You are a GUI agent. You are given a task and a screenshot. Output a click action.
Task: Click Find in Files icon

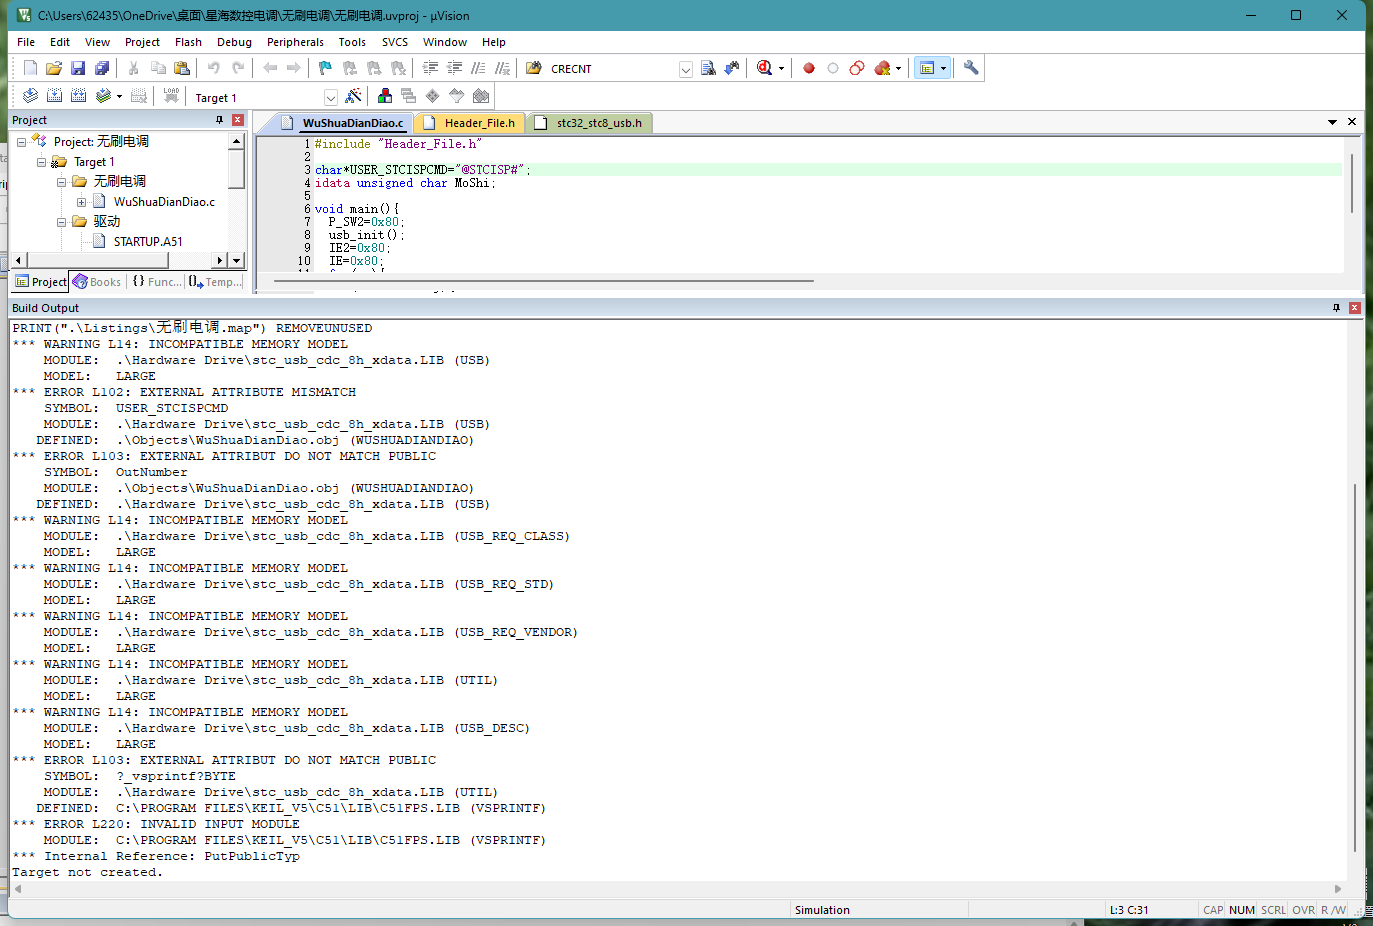(534, 68)
